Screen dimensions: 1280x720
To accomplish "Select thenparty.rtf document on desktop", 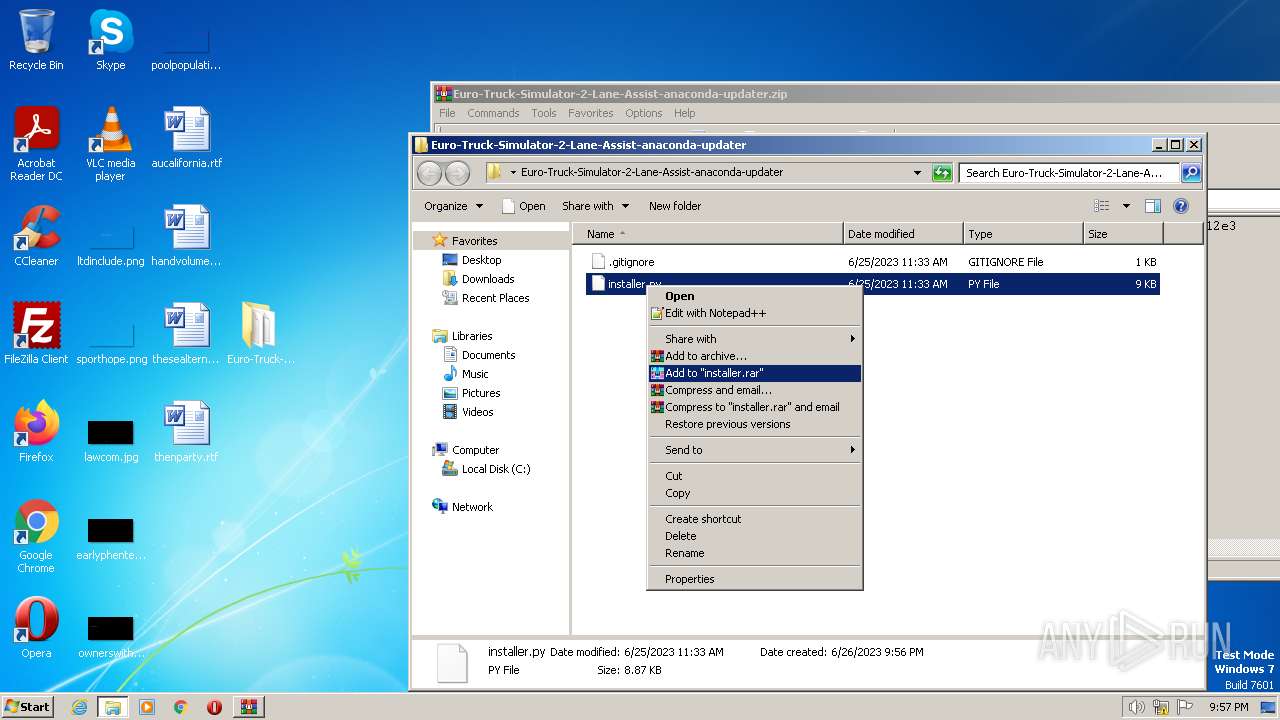I will click(x=187, y=432).
